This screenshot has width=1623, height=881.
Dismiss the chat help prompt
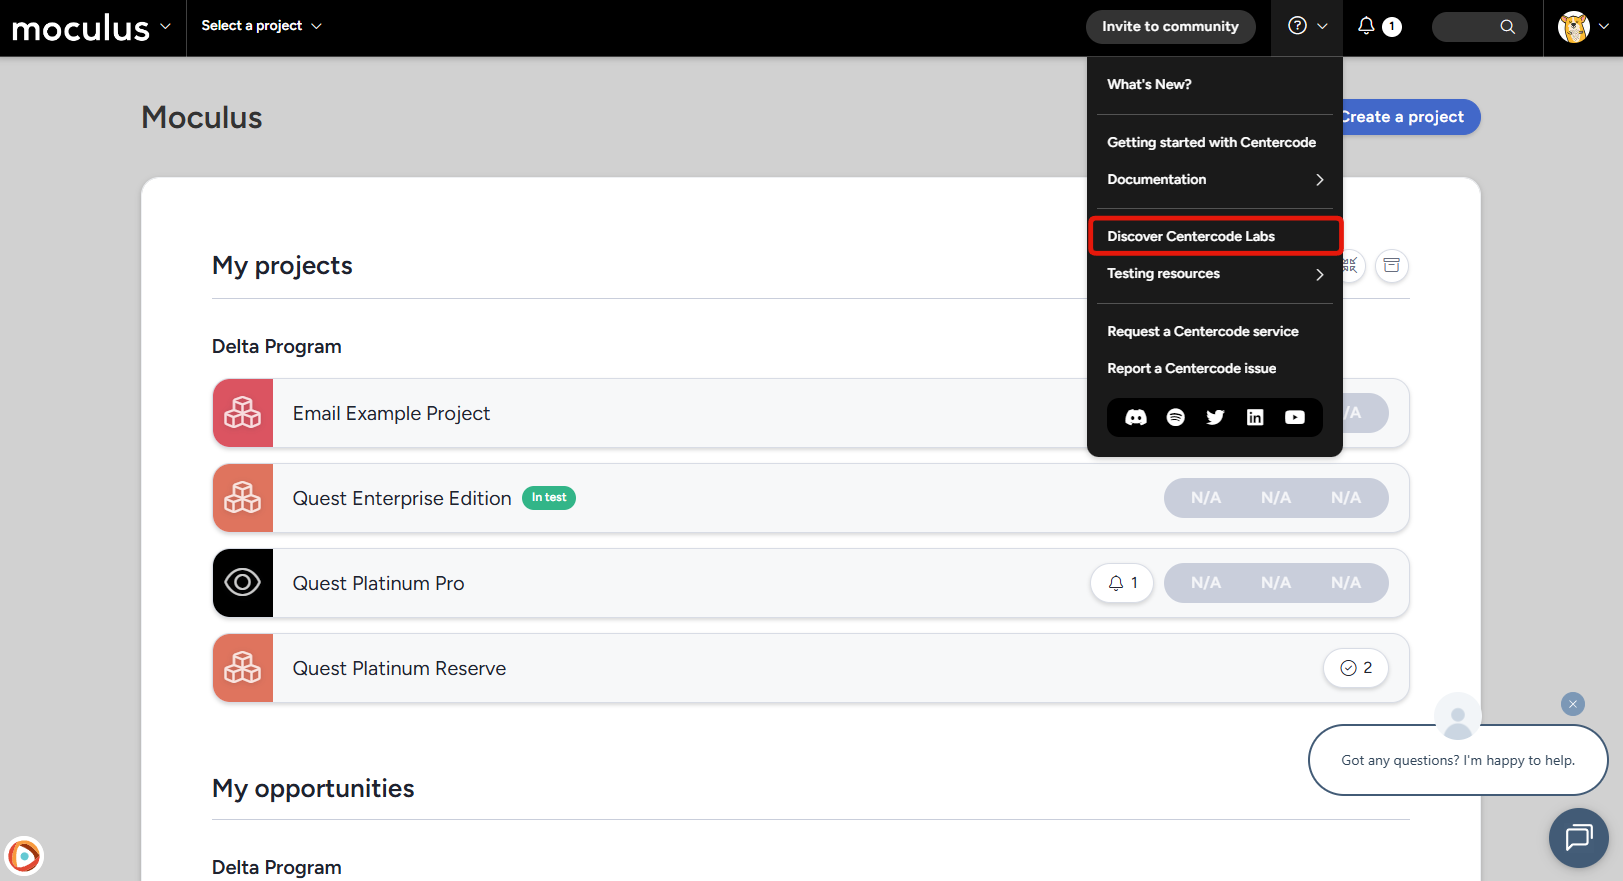[1572, 704]
